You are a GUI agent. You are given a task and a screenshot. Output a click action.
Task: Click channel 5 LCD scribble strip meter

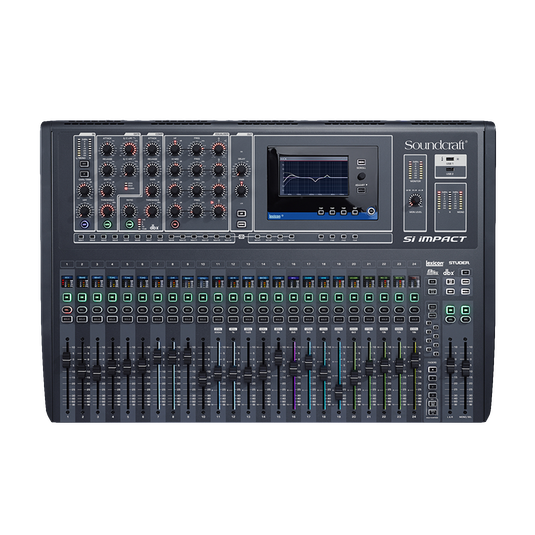[x=127, y=281]
